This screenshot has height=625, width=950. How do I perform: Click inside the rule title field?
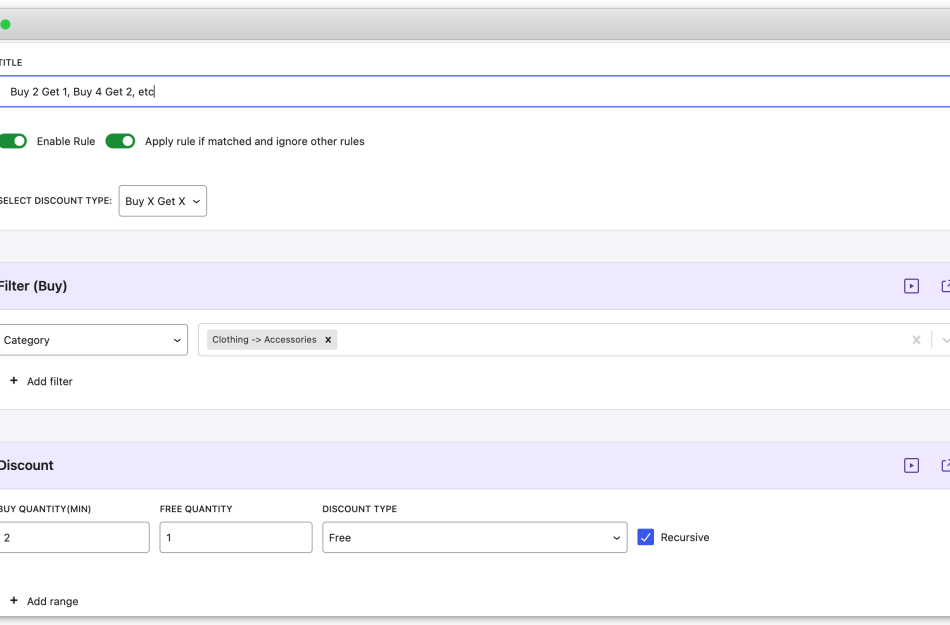[x=200, y=91]
